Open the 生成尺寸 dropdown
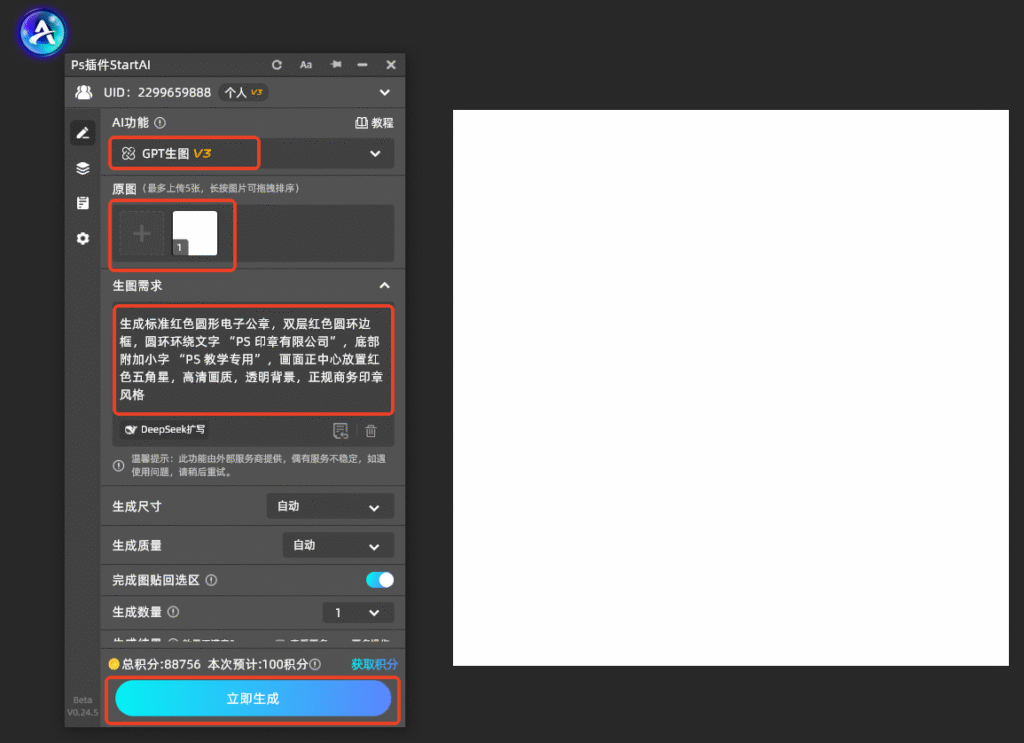1024x743 pixels. pyautogui.click(x=330, y=507)
